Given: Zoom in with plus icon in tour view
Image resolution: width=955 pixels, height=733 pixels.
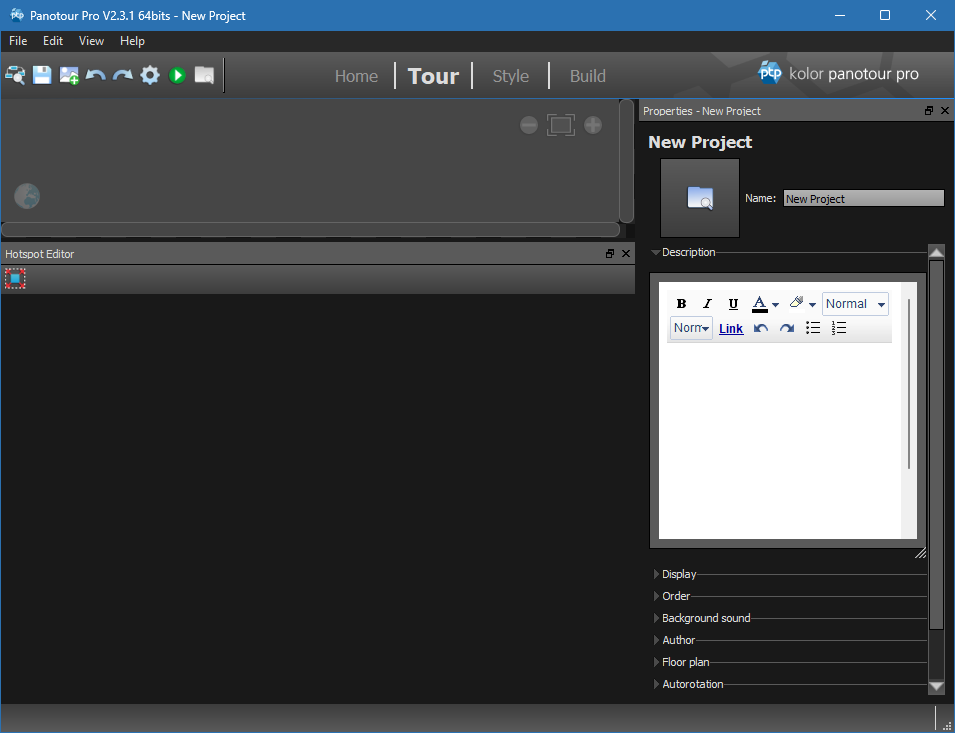Looking at the screenshot, I should [x=593, y=125].
